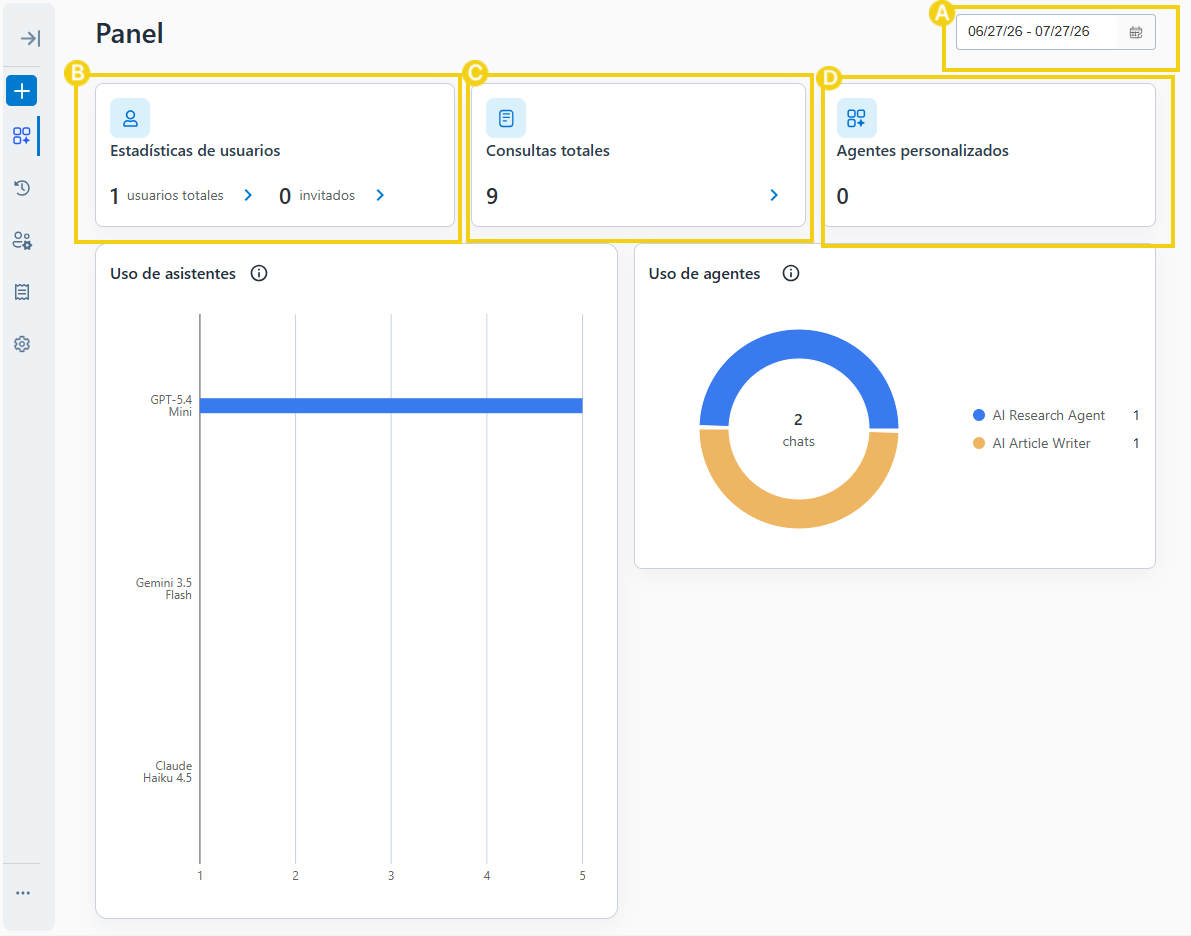Open the dashboard grid icon in sidebar
Viewport: 1191px width, 936px height.
pos(22,136)
